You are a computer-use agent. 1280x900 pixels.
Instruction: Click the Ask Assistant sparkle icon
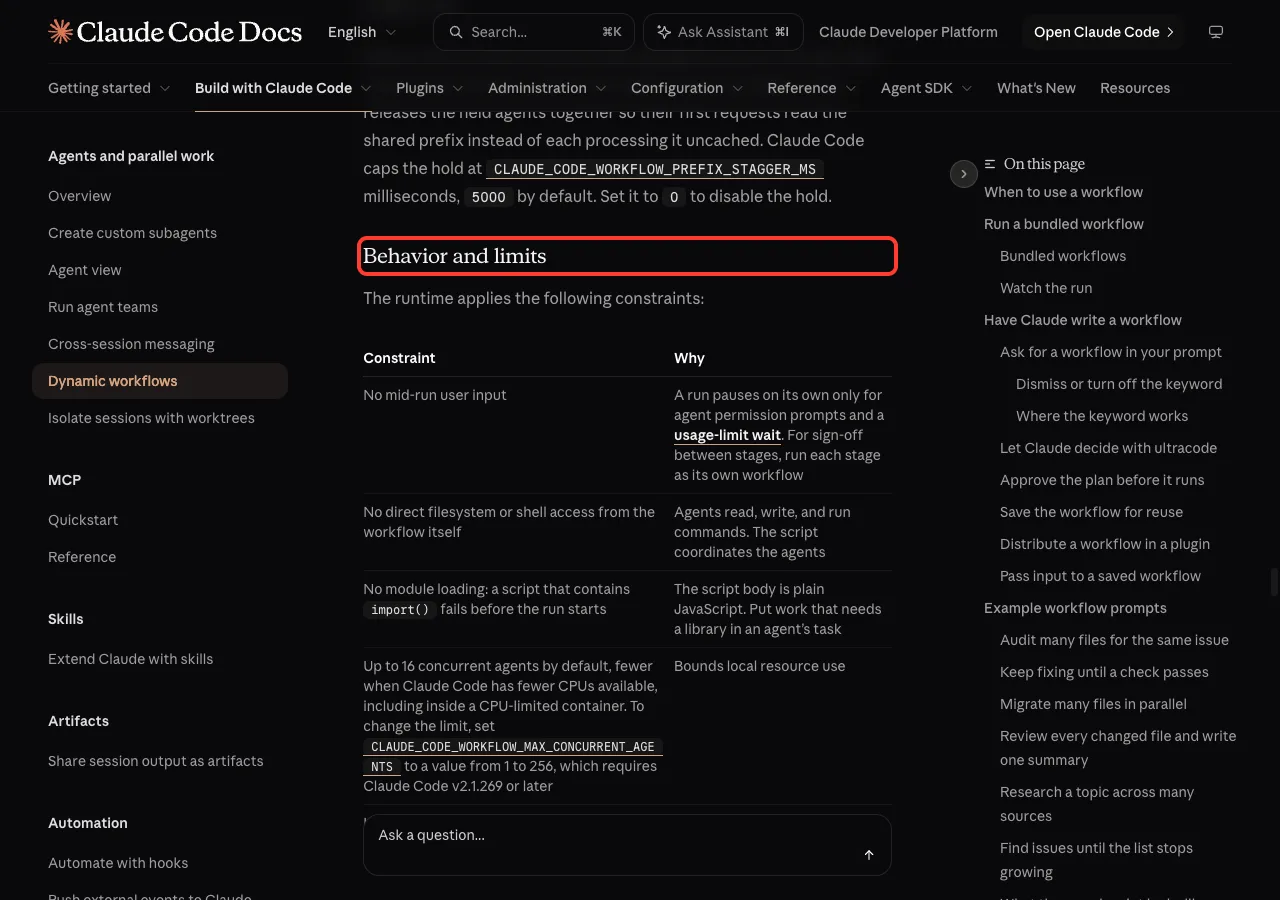pyautogui.click(x=664, y=32)
